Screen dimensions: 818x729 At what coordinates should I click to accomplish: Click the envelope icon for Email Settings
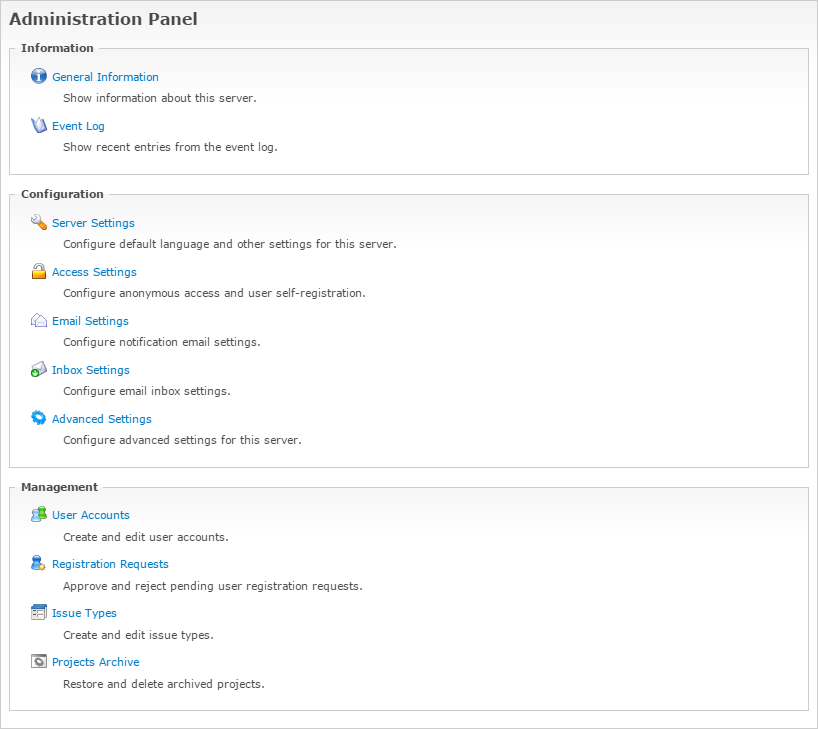39,320
